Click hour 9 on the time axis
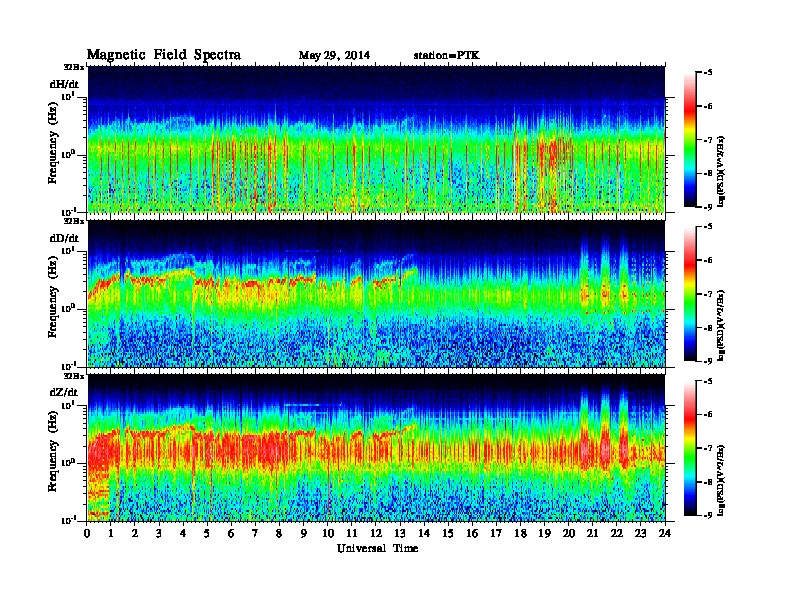This screenshot has width=792, height=612. 304,533
